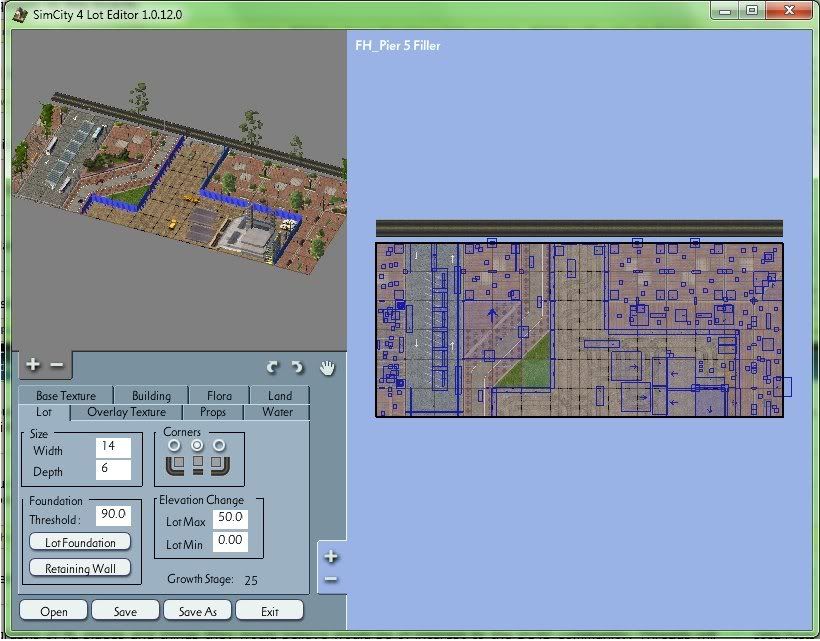The image size is (820, 641).
Task: Edit the Lot Min elevation field
Action: click(231, 541)
